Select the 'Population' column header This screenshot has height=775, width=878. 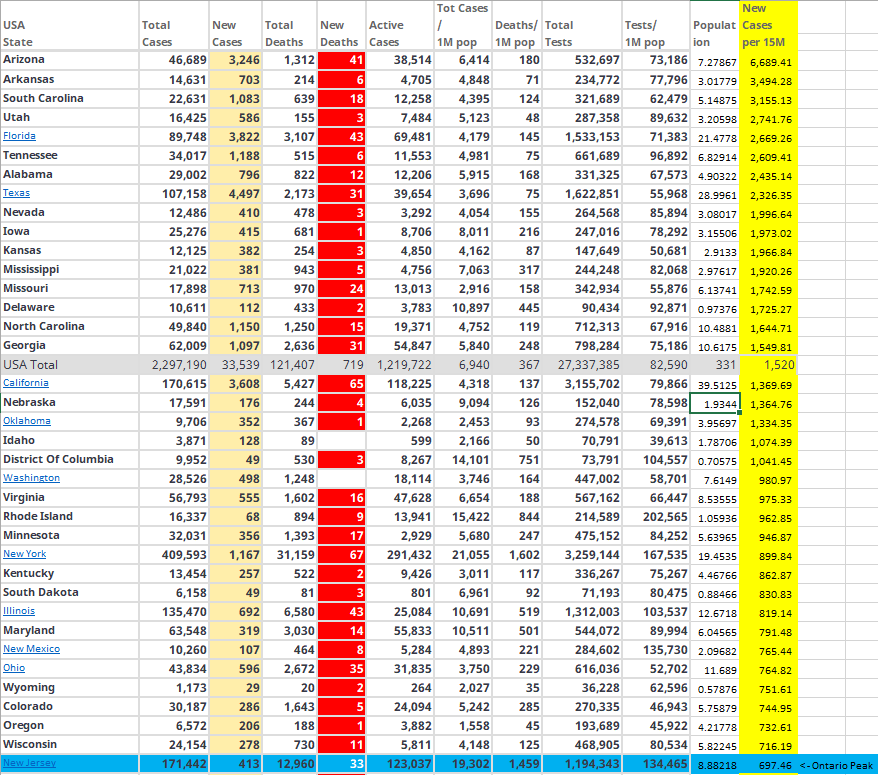[715, 26]
